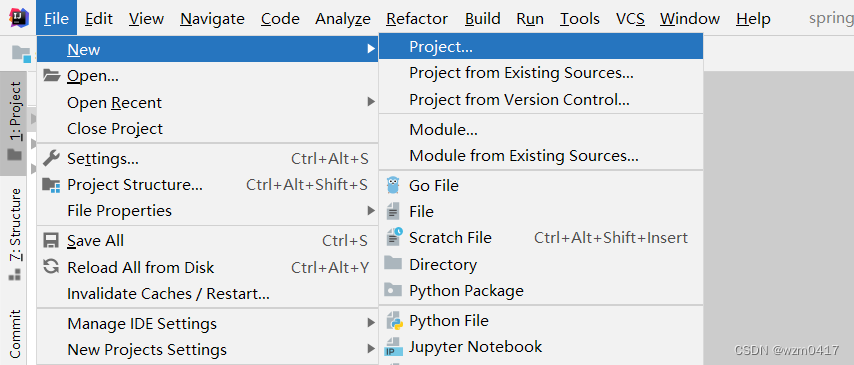Expand the File Properties submenu arrow
Viewport: 854px width, 365px height.
coord(371,210)
